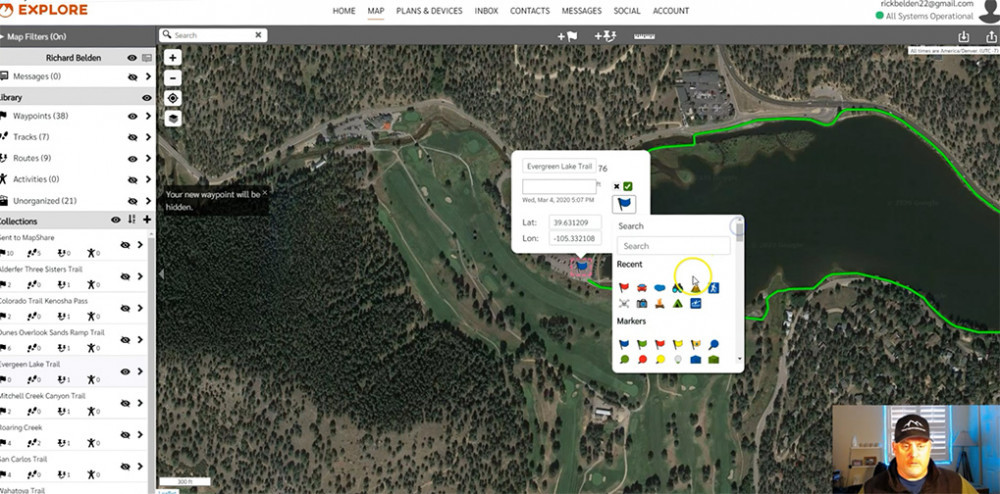
Task: Choose the yellow flag under Markers
Action: point(677,344)
